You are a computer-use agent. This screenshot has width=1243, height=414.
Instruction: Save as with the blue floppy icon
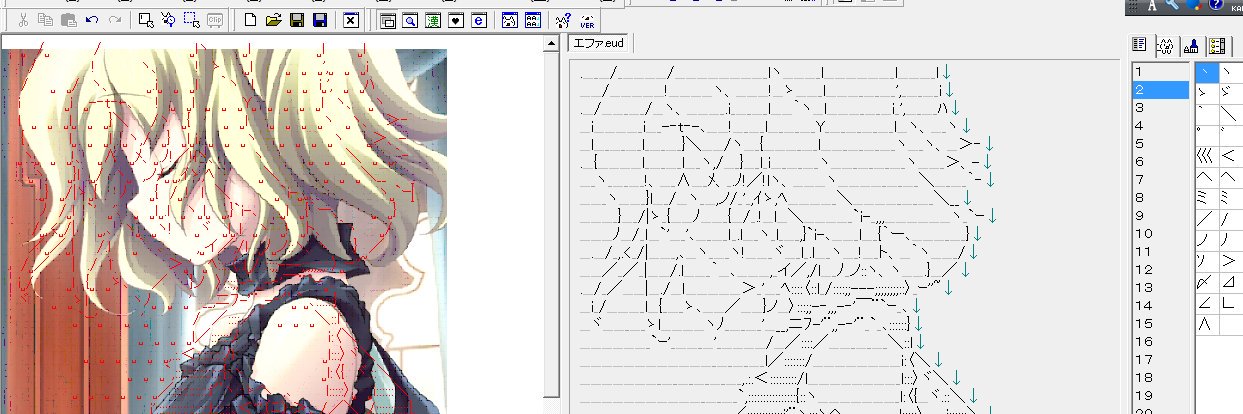click(x=319, y=20)
